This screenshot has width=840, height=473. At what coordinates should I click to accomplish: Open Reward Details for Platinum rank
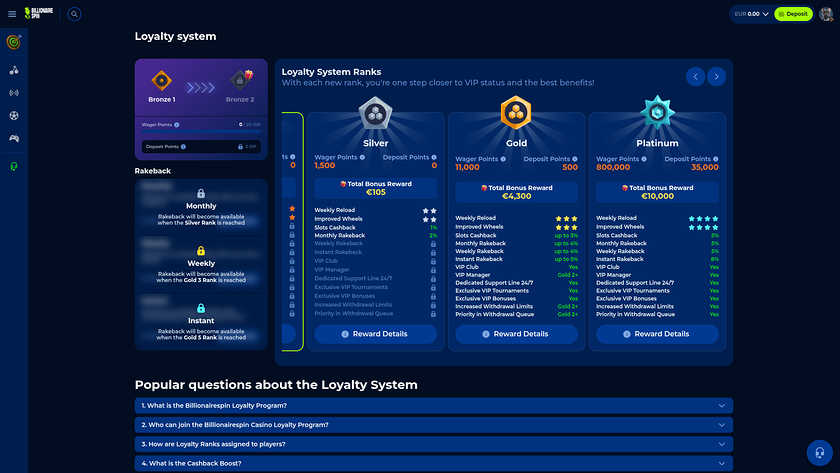pos(657,334)
